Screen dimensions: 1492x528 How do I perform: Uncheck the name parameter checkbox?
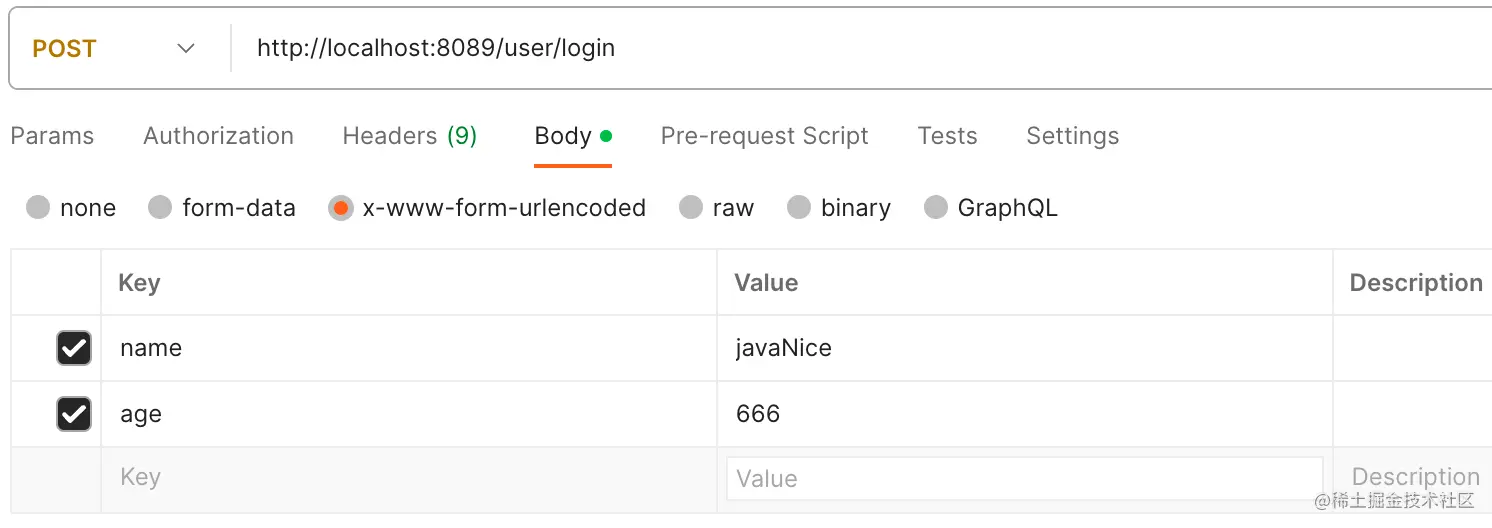74,348
